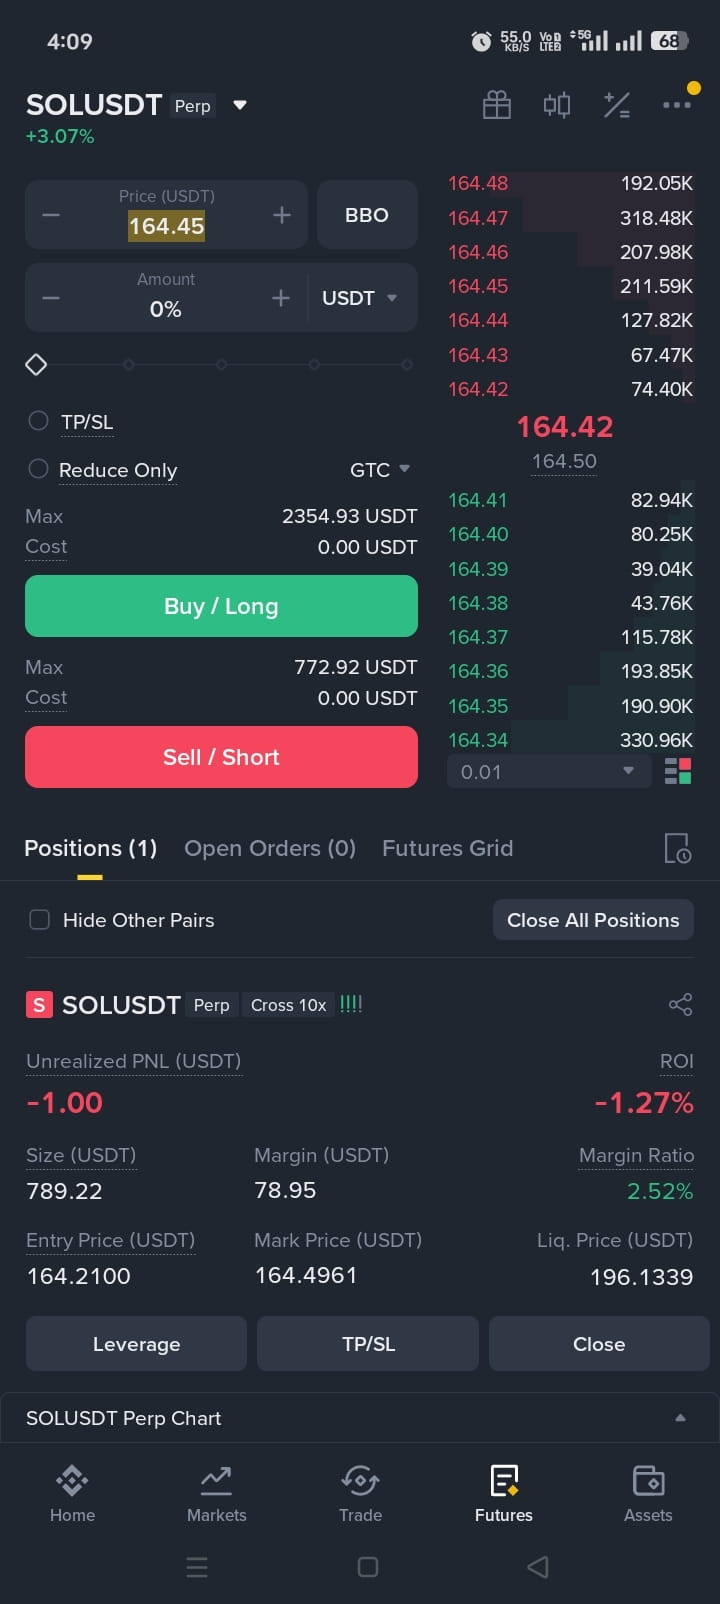Go to Markets in bottom navigation
720x1604 pixels.
point(216,1494)
